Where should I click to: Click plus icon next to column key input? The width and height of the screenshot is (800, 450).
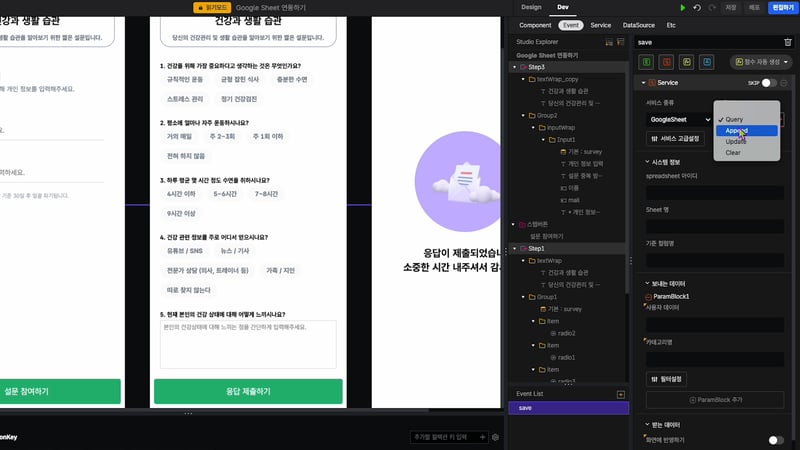coord(482,437)
